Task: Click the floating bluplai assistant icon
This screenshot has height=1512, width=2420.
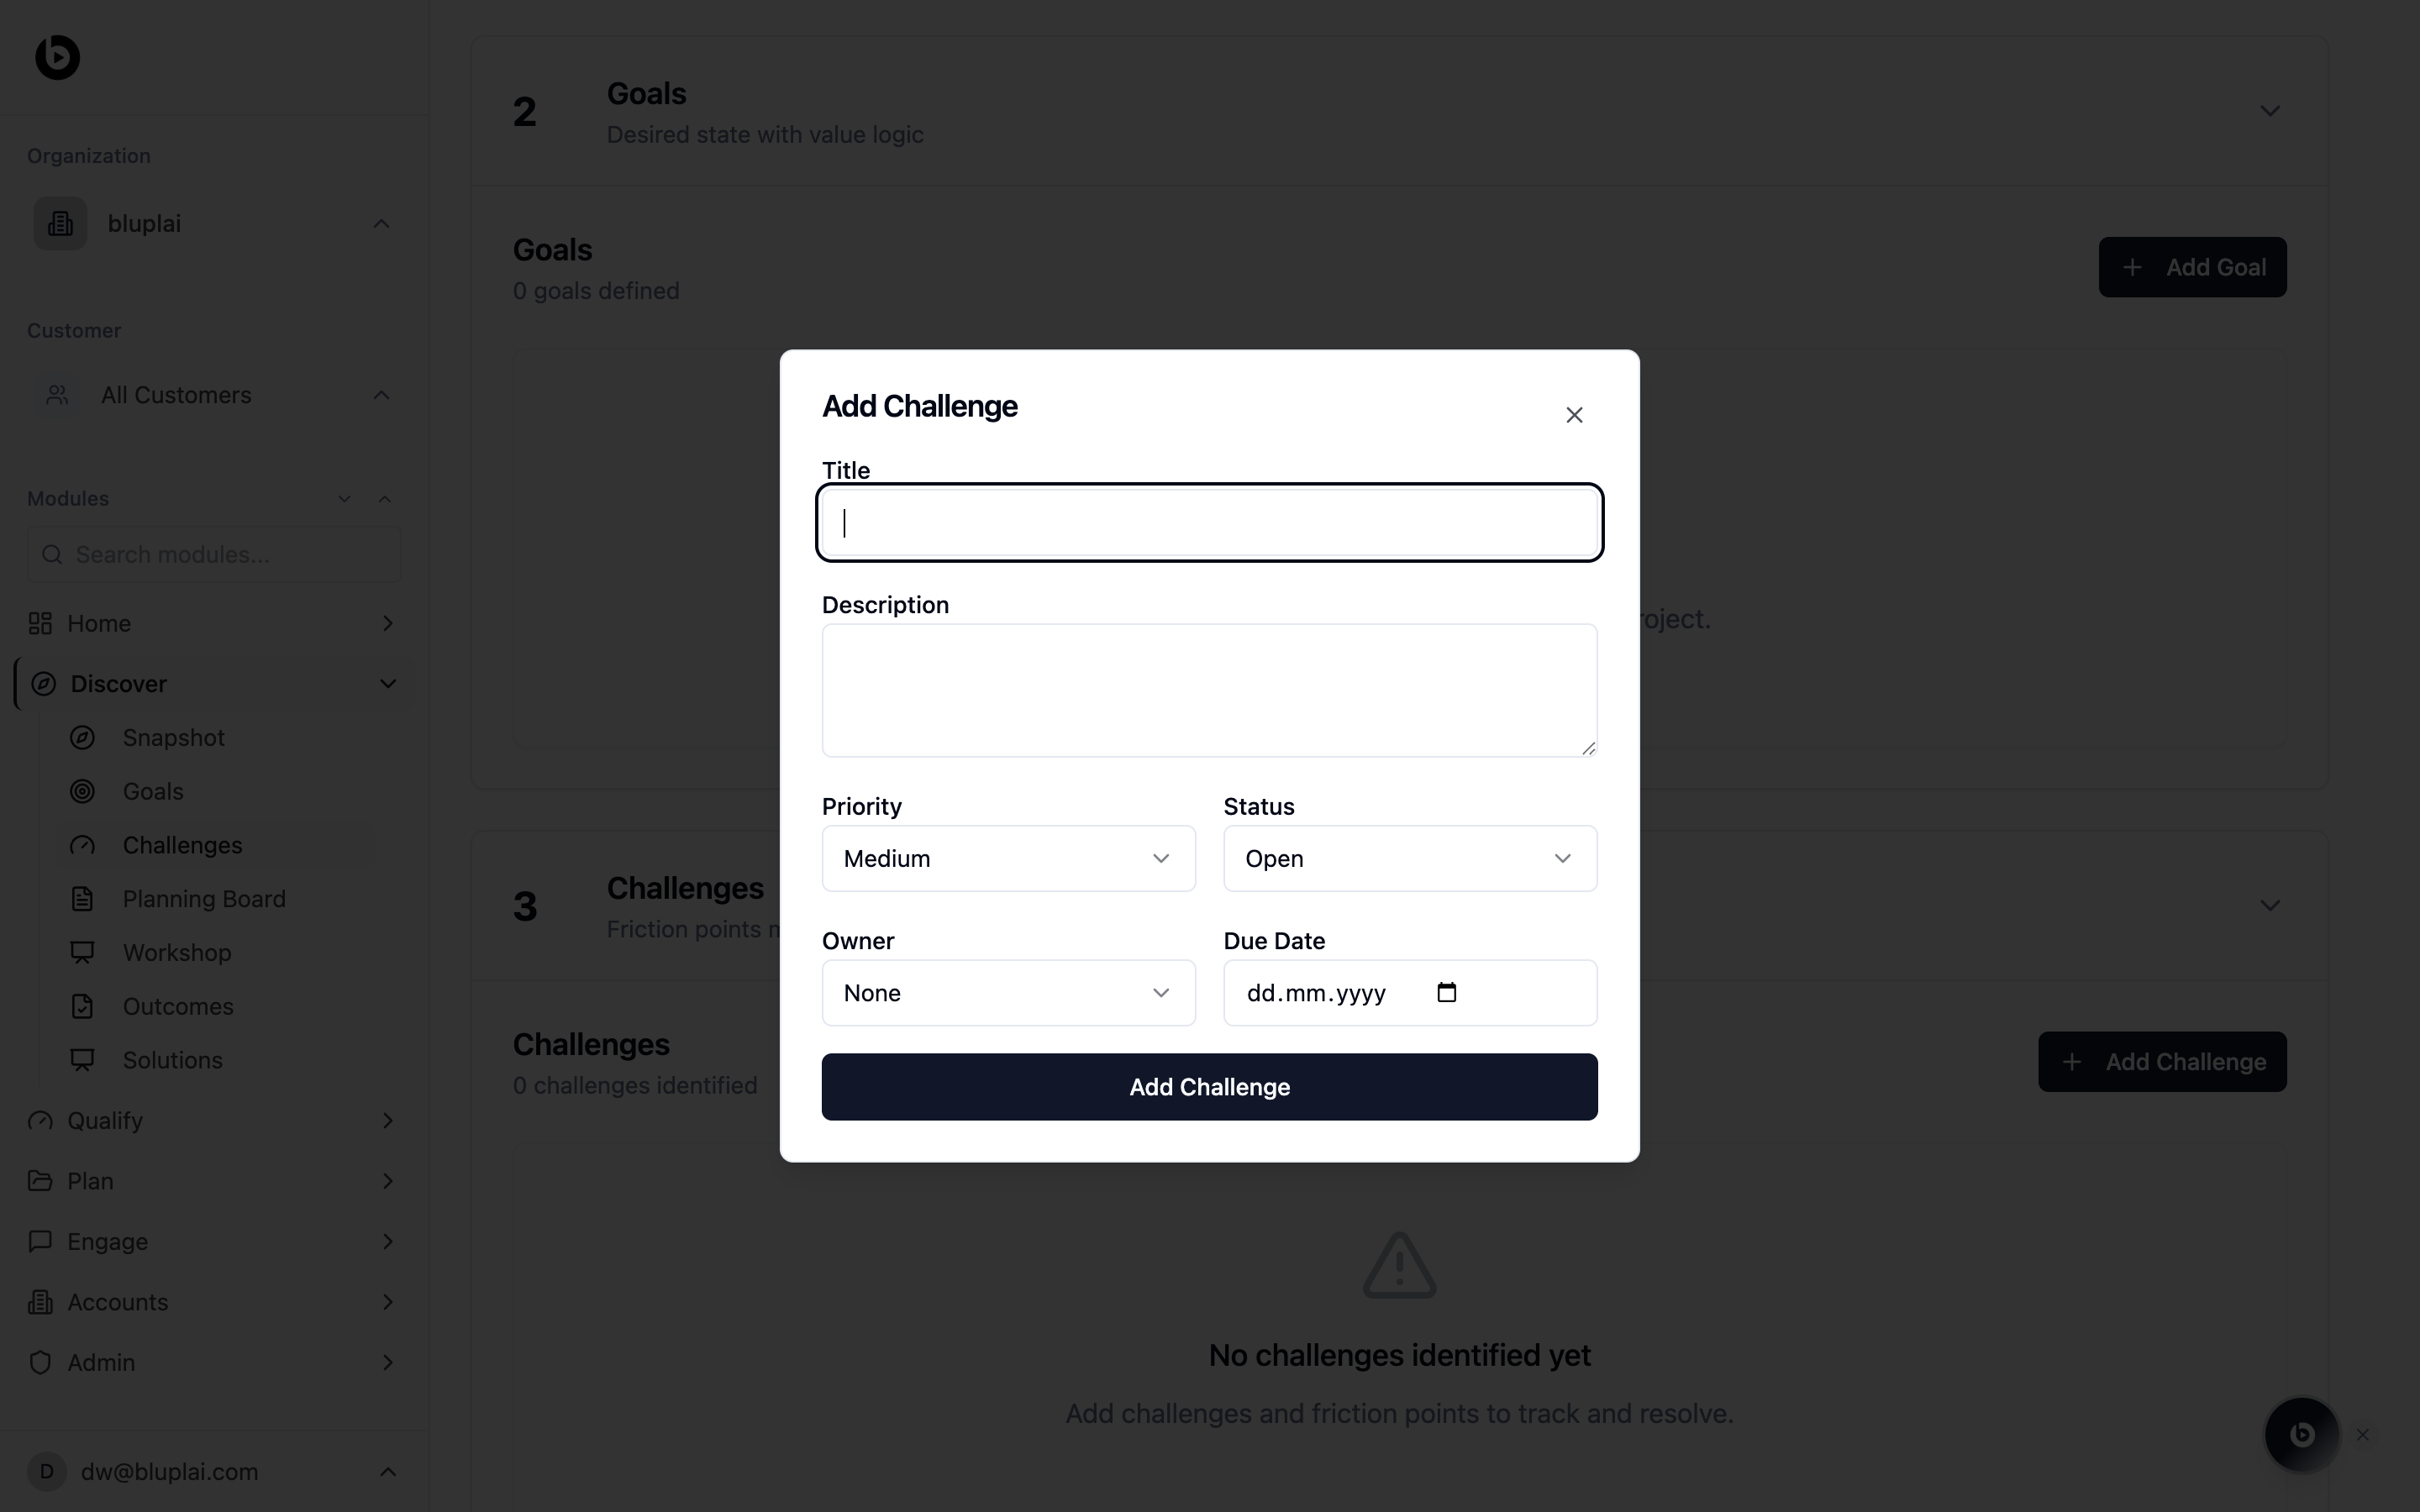Action: pos(2301,1435)
